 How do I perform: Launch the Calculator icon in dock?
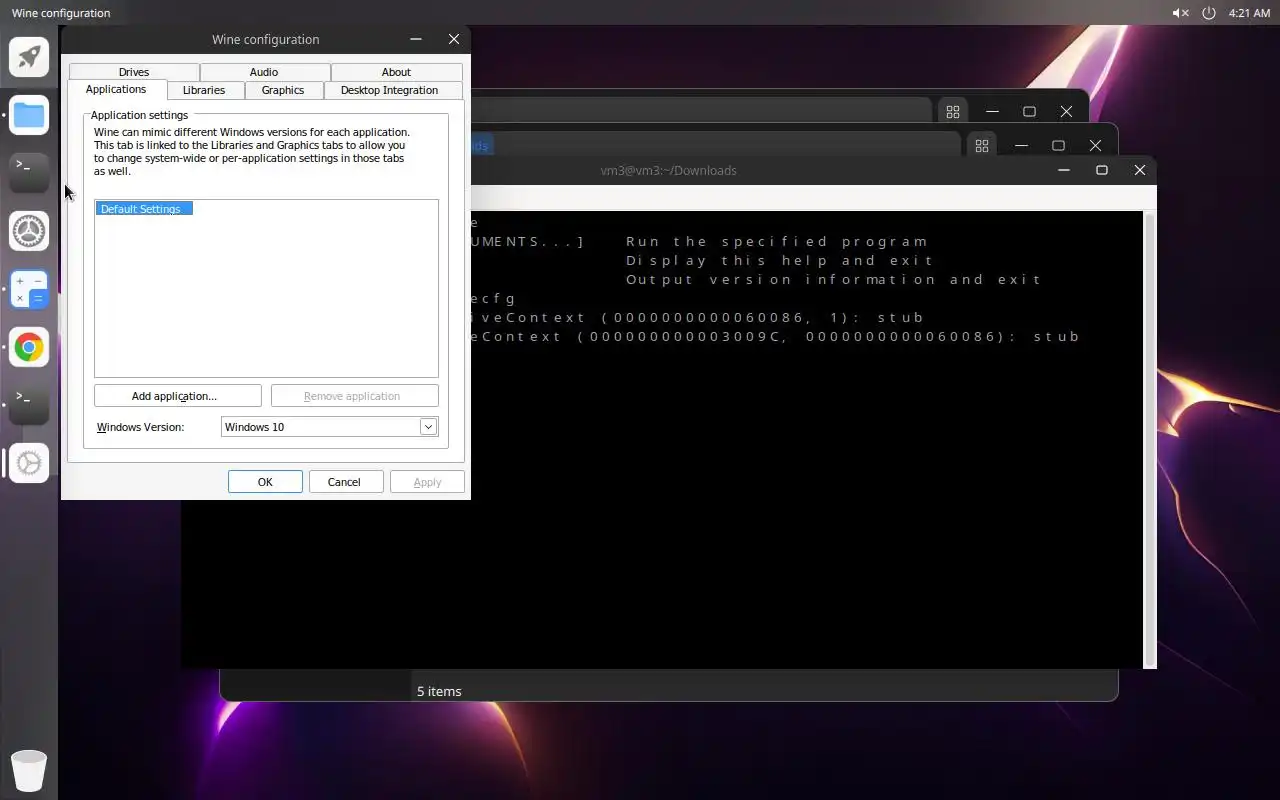click(29, 289)
